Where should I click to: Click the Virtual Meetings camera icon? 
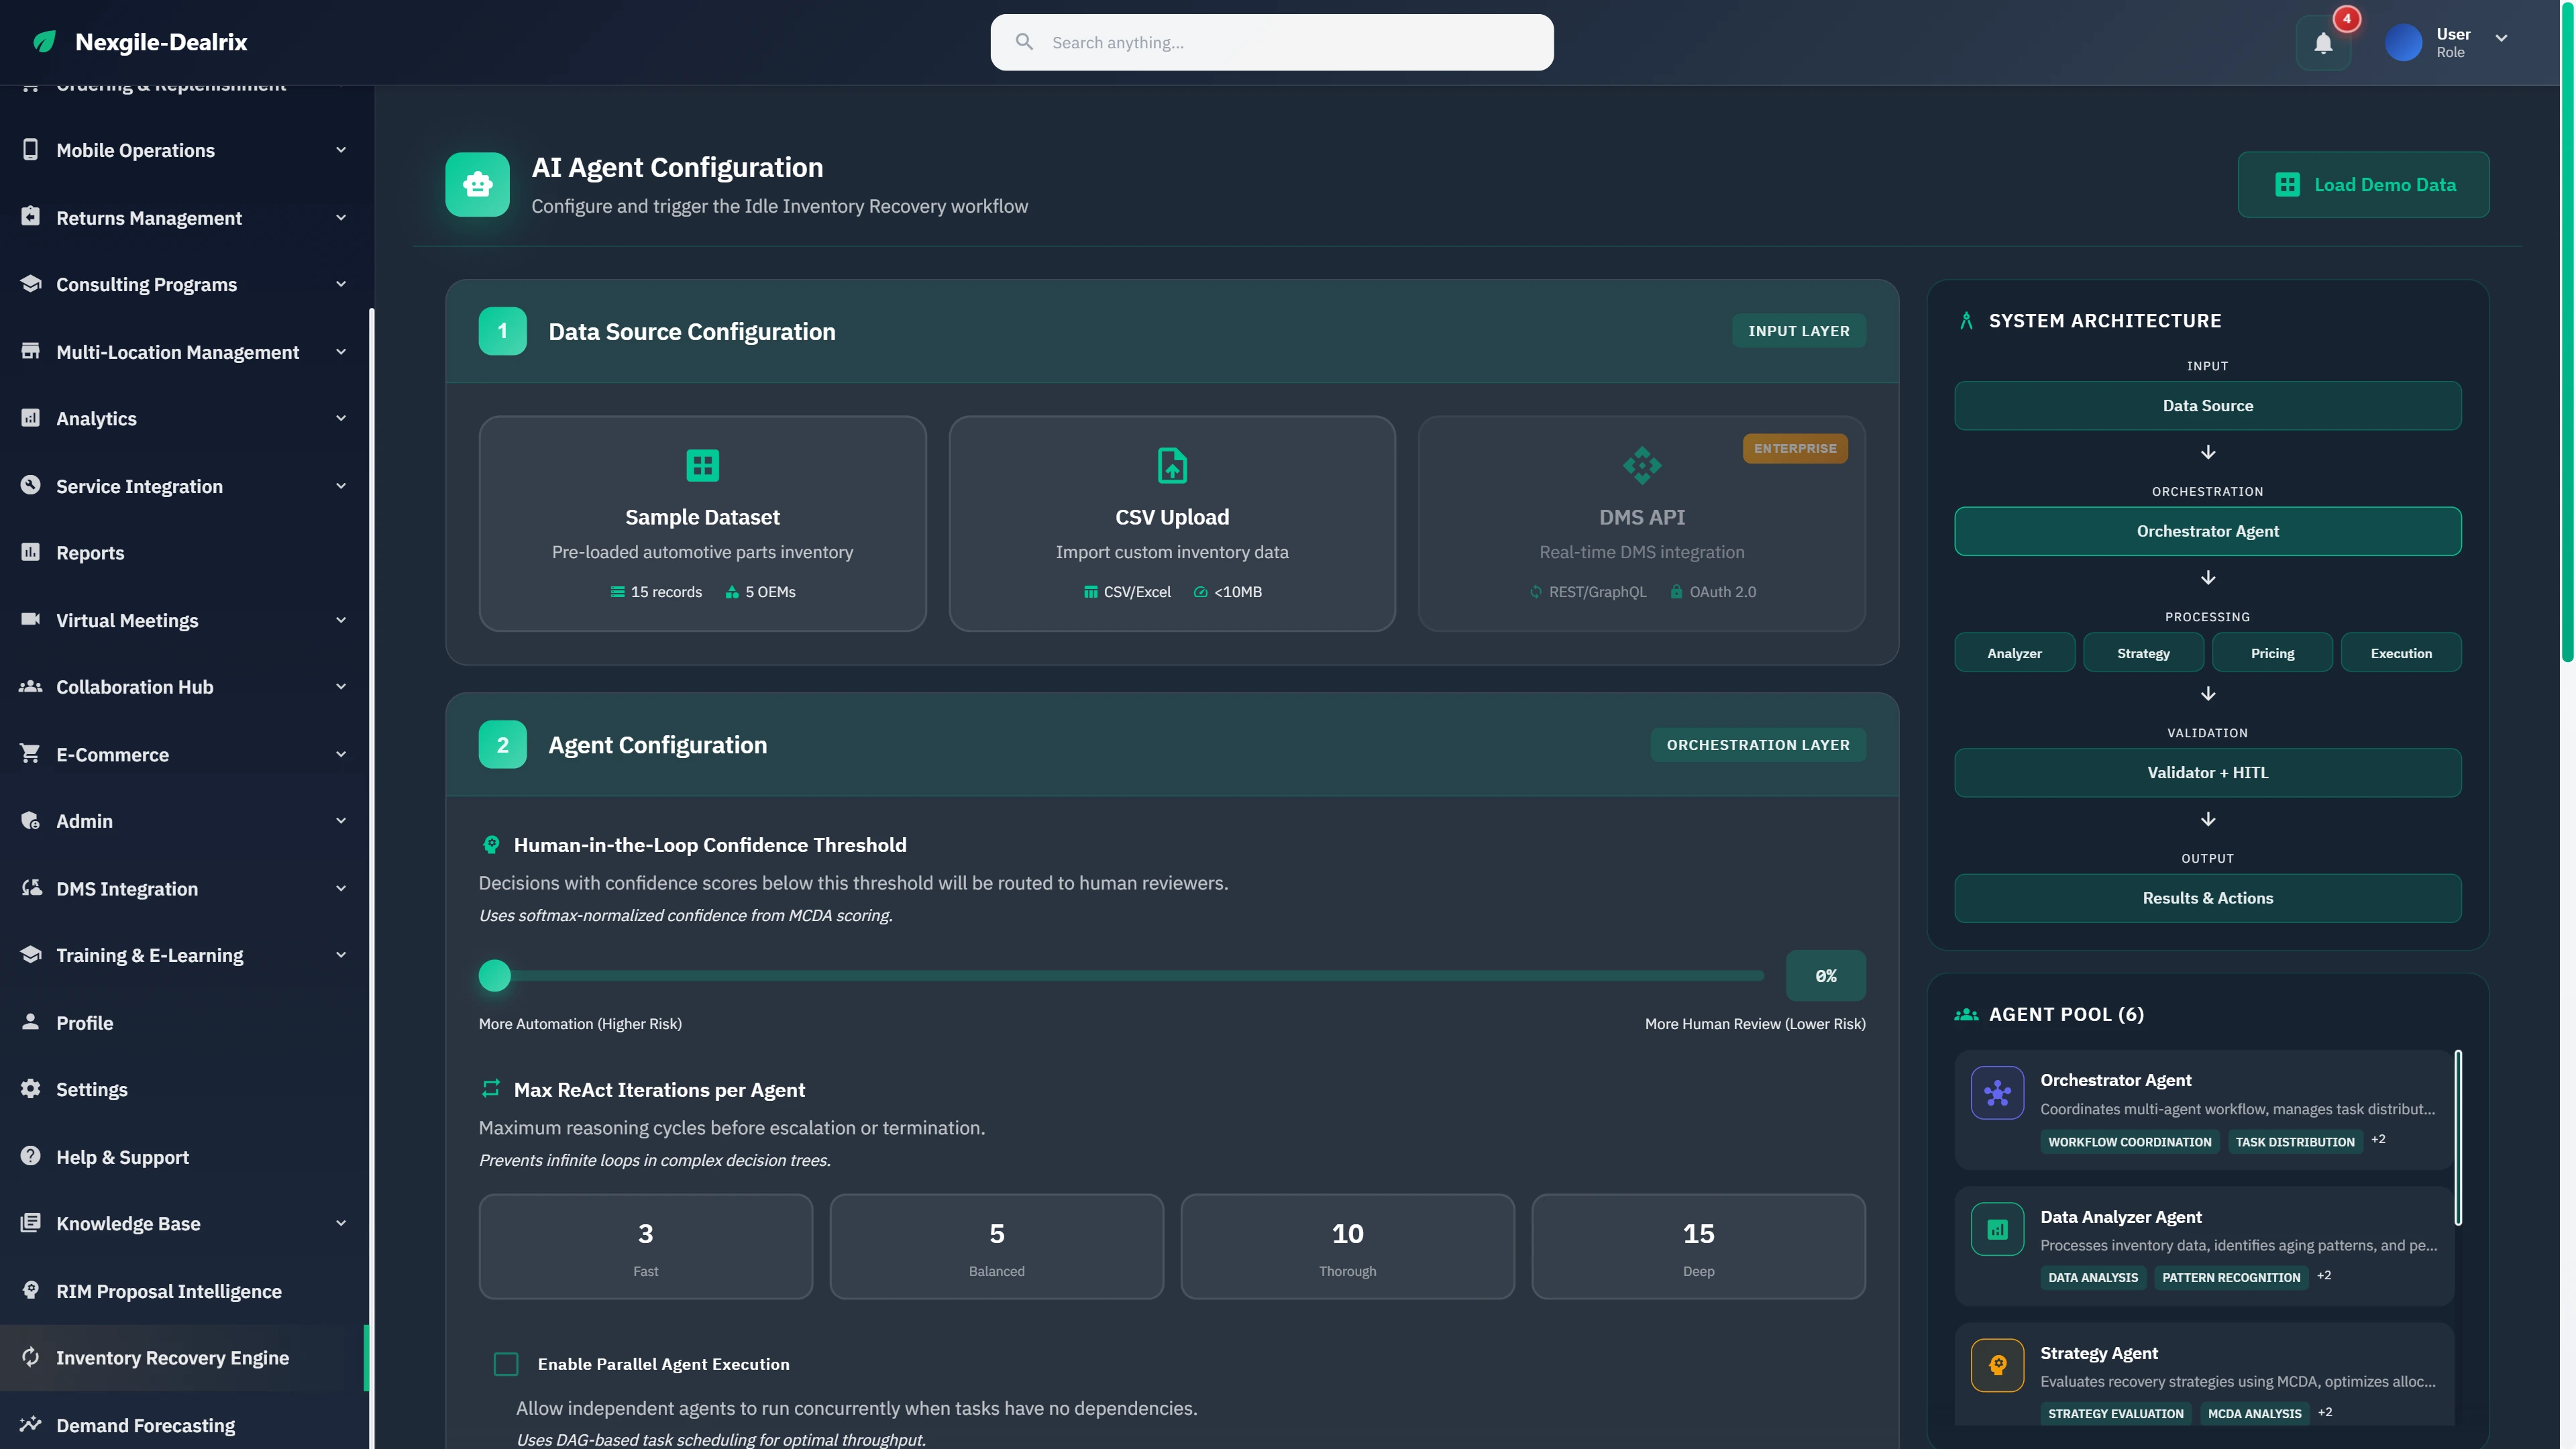click(x=30, y=620)
